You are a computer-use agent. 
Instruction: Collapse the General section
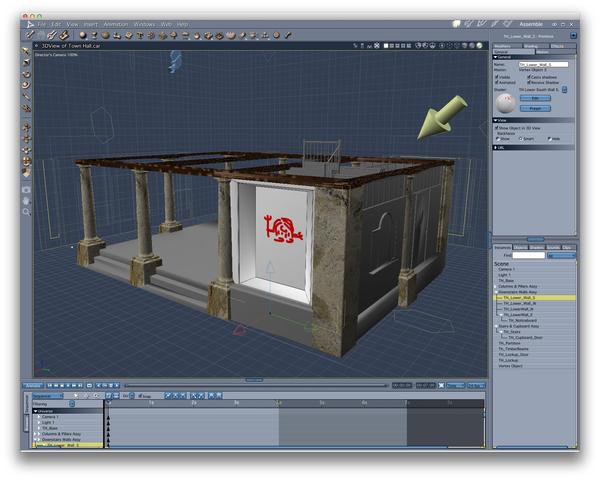(x=496, y=57)
